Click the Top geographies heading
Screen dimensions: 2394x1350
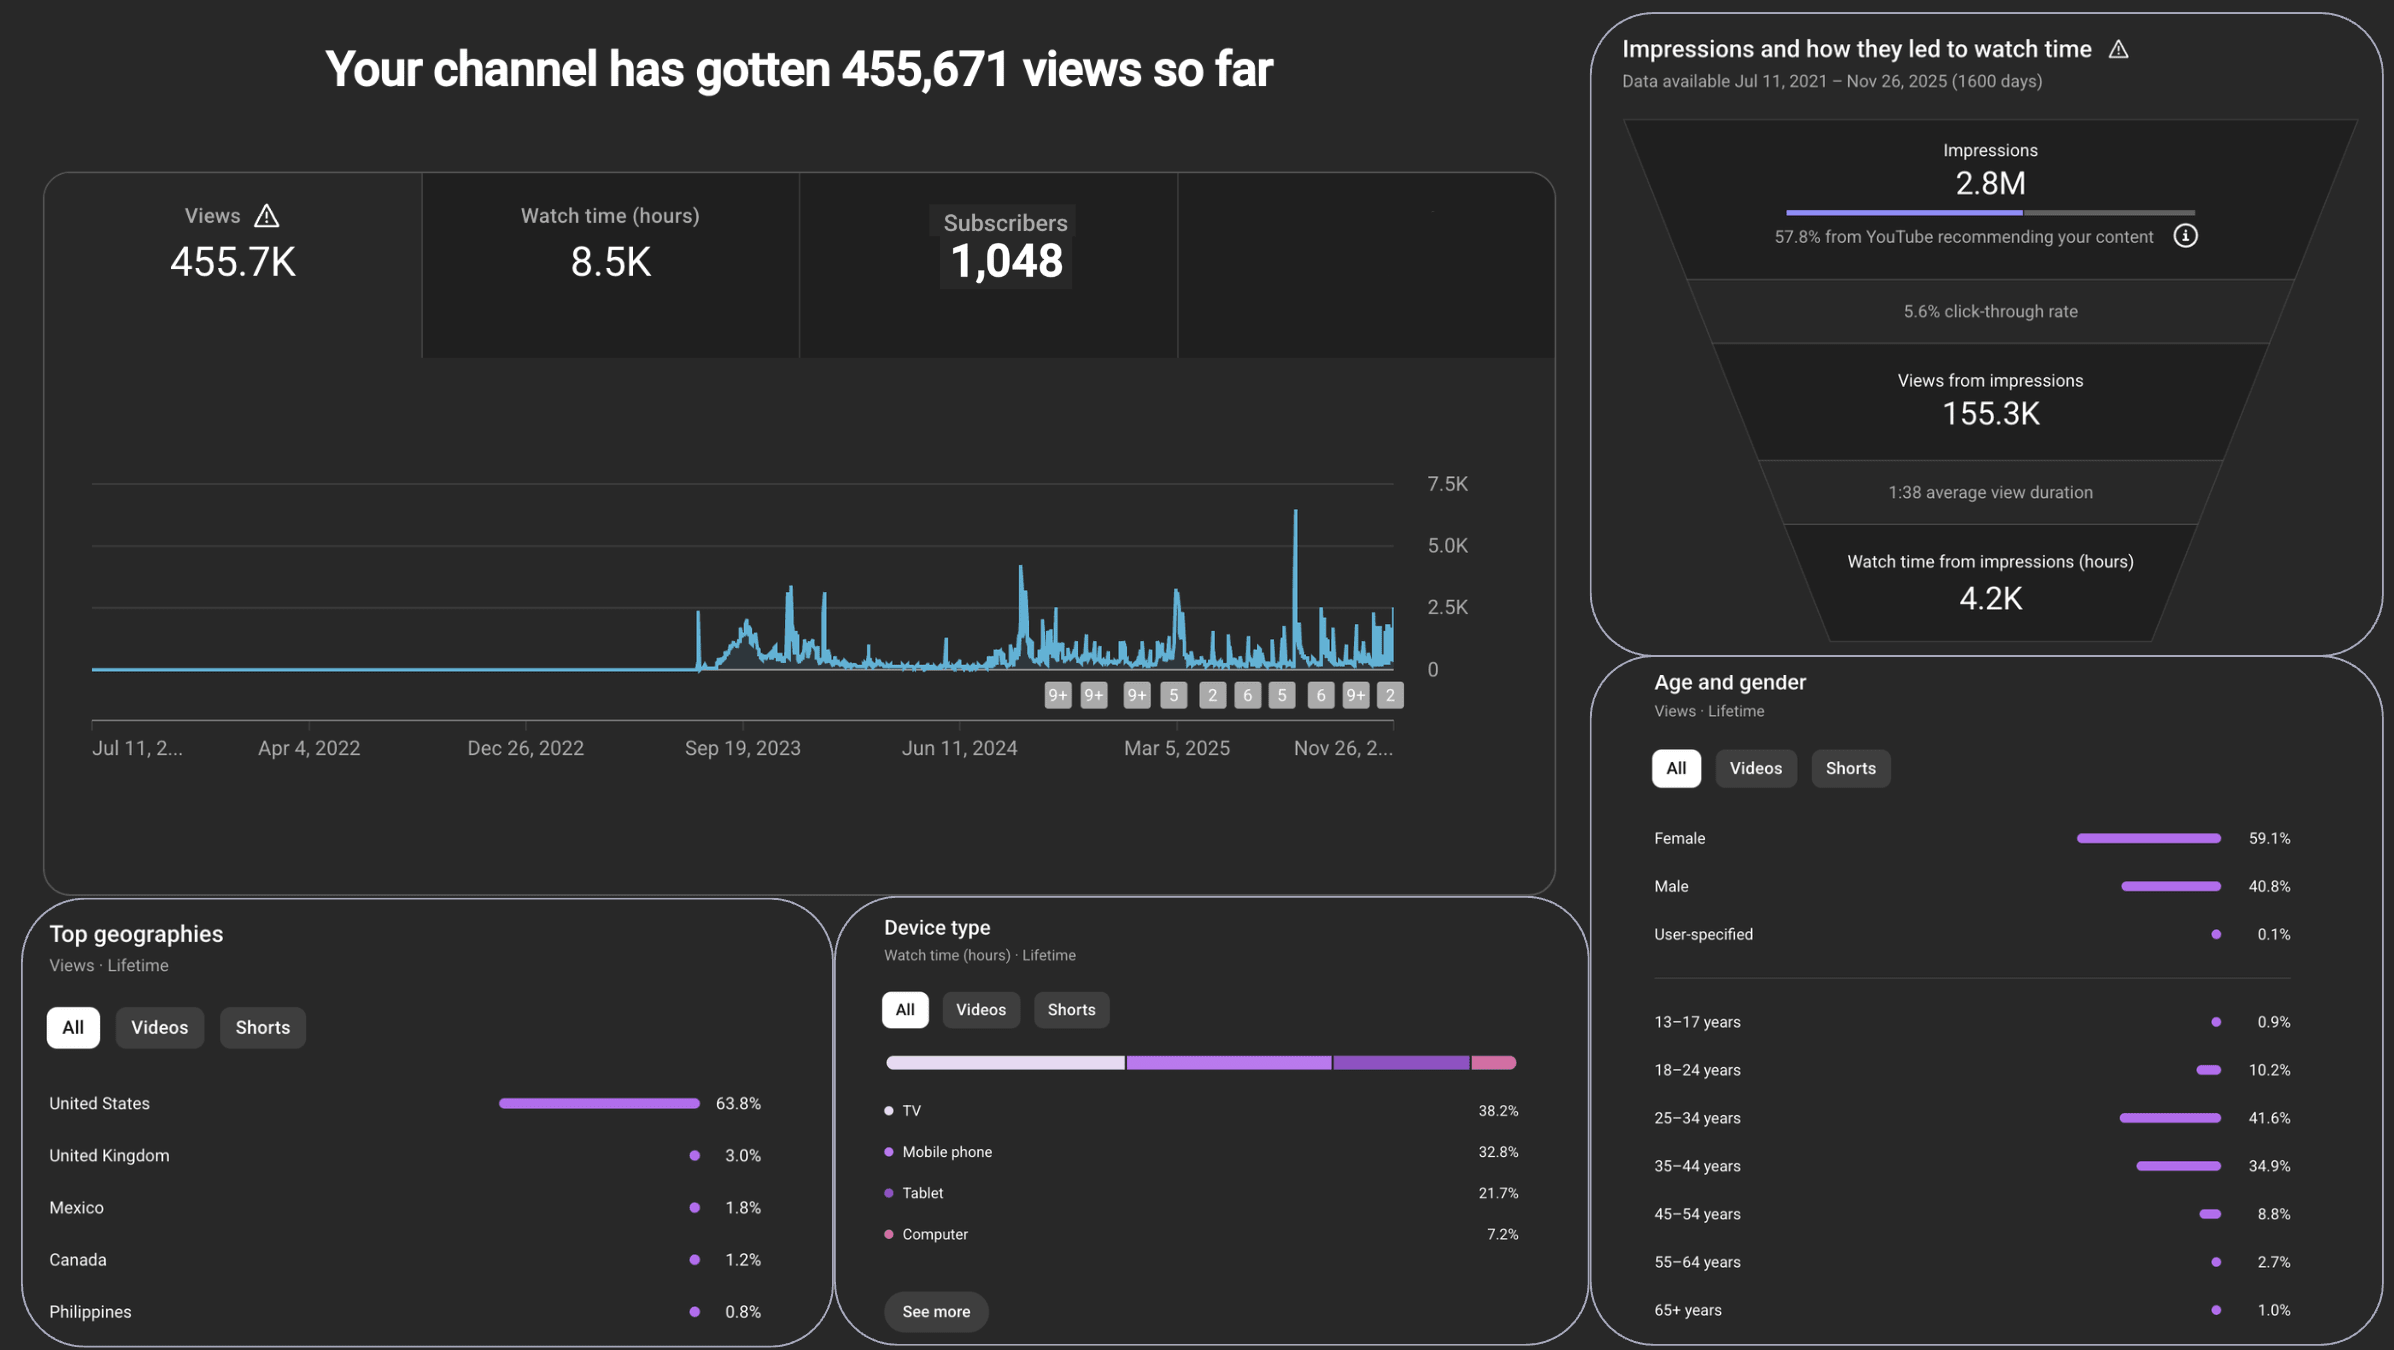tap(136, 933)
